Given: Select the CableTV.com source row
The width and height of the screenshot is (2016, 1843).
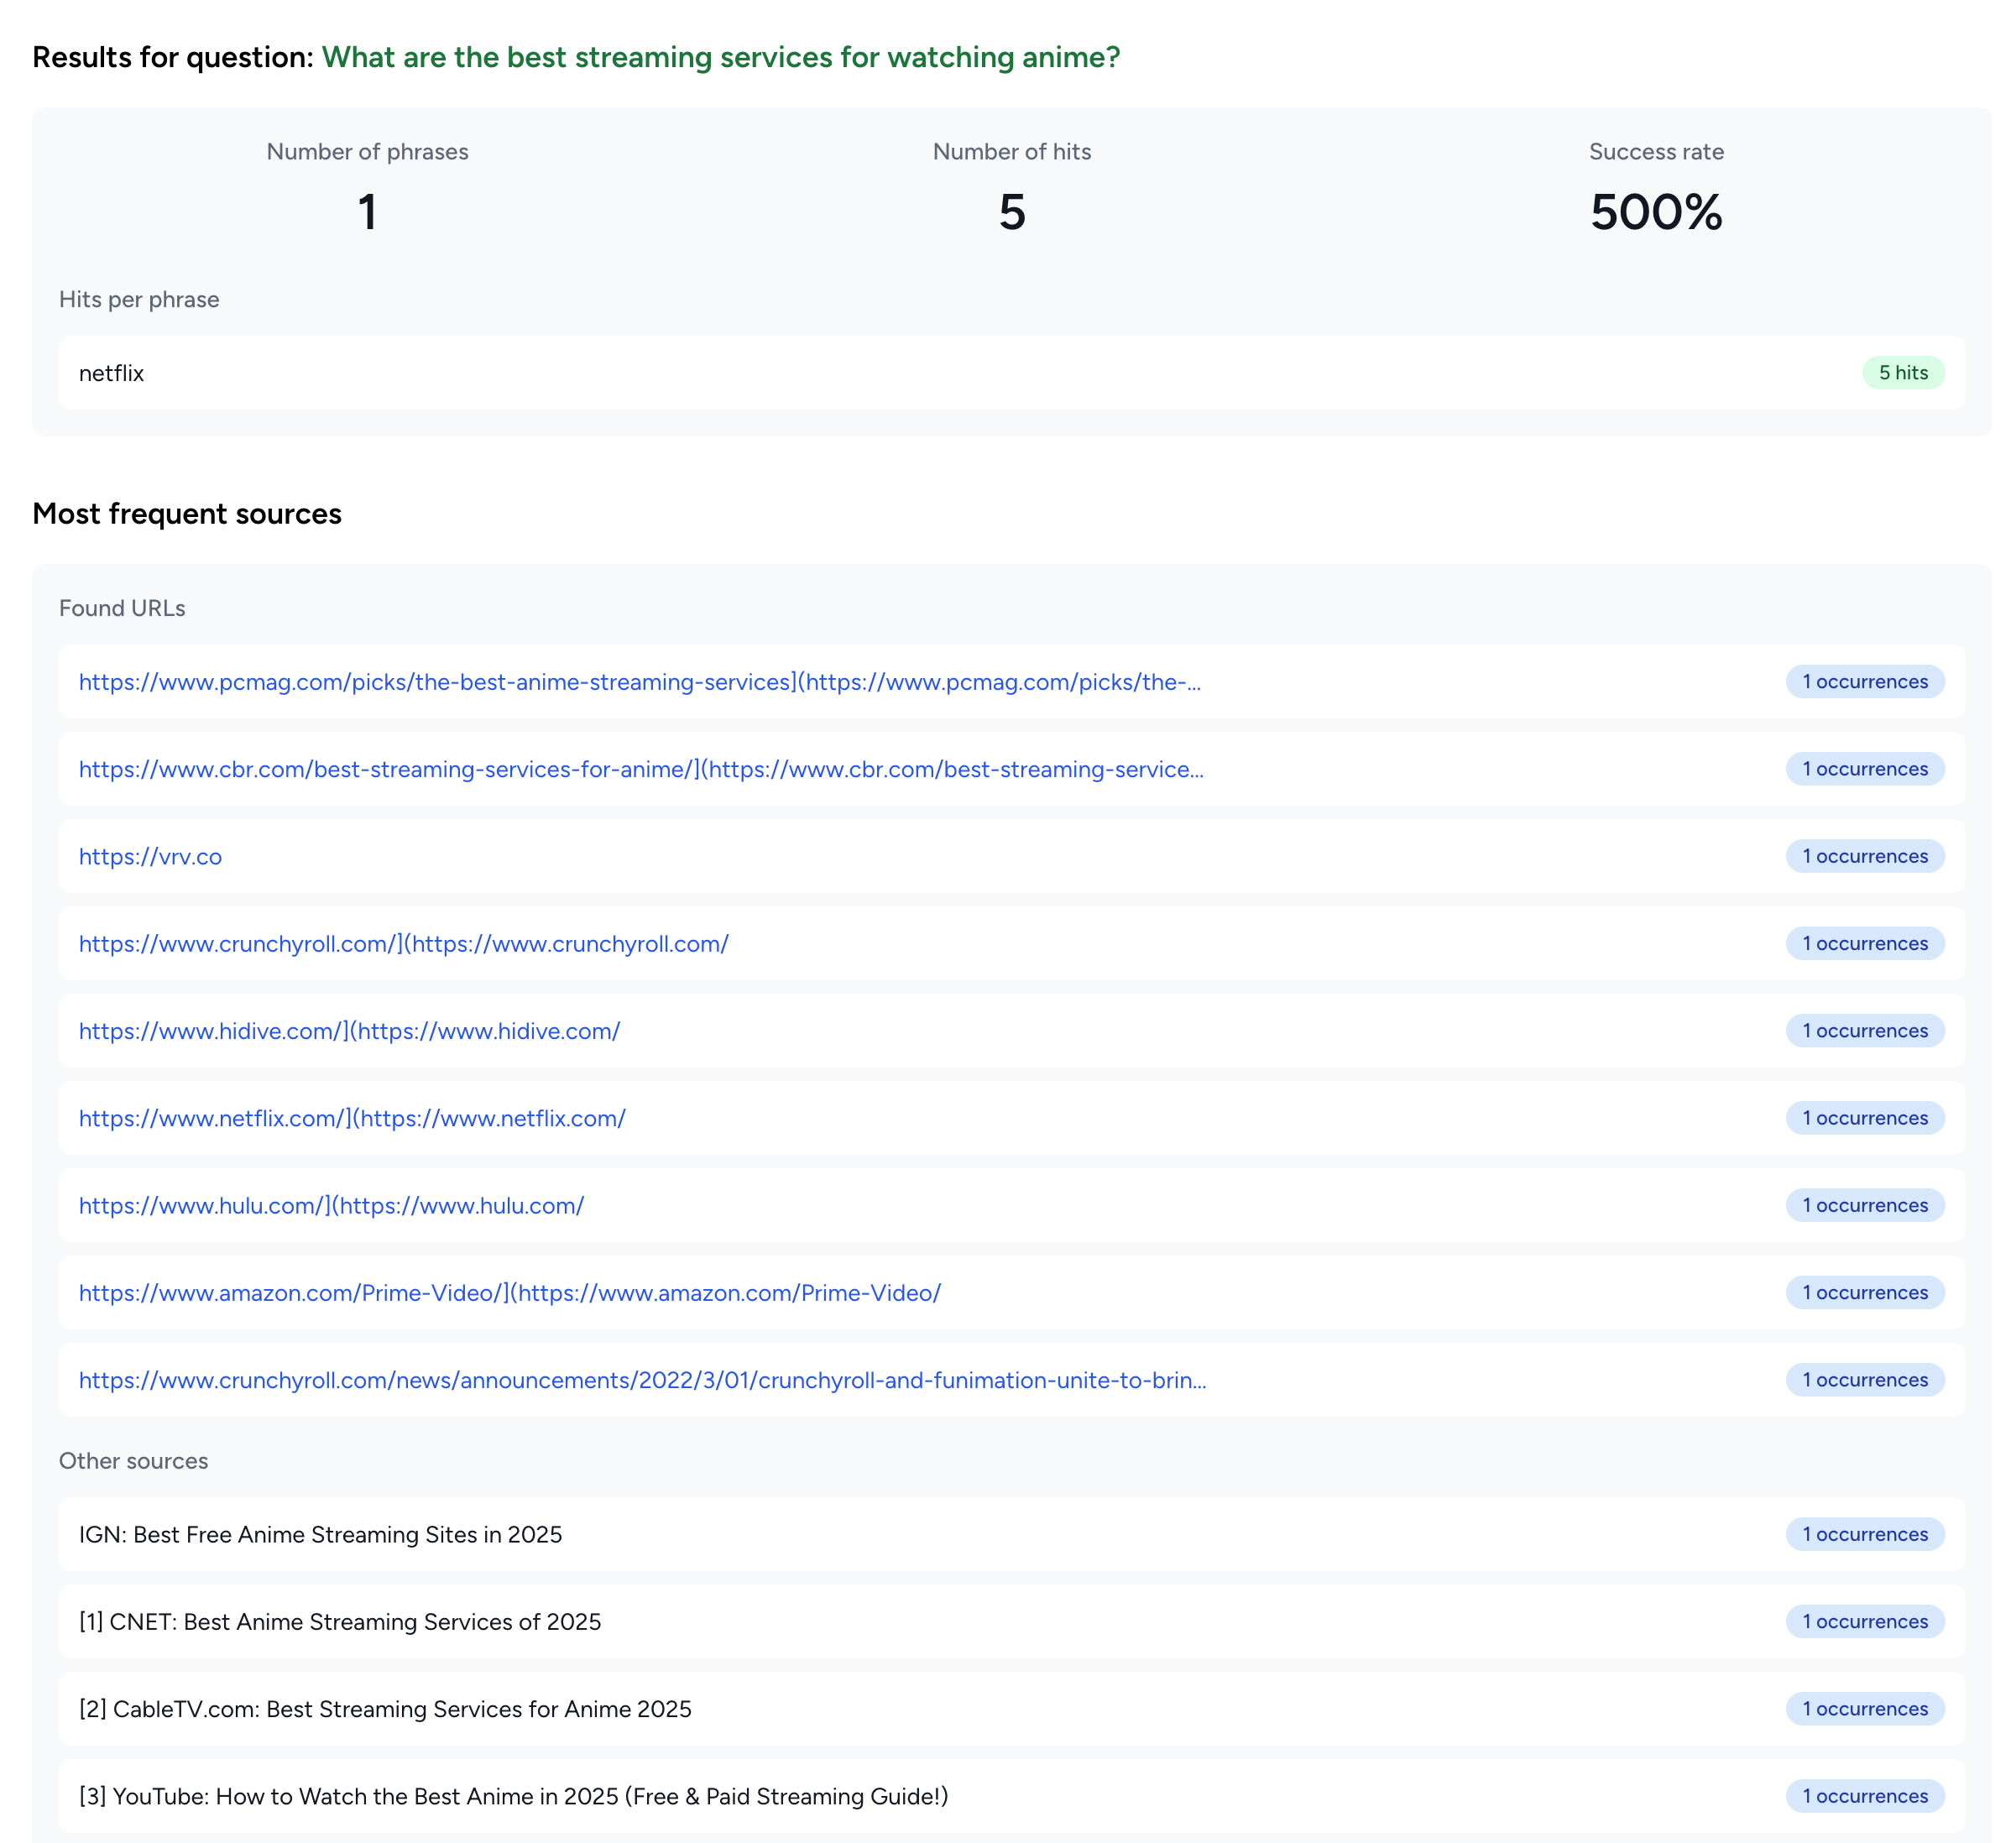Looking at the screenshot, I should point(385,1709).
